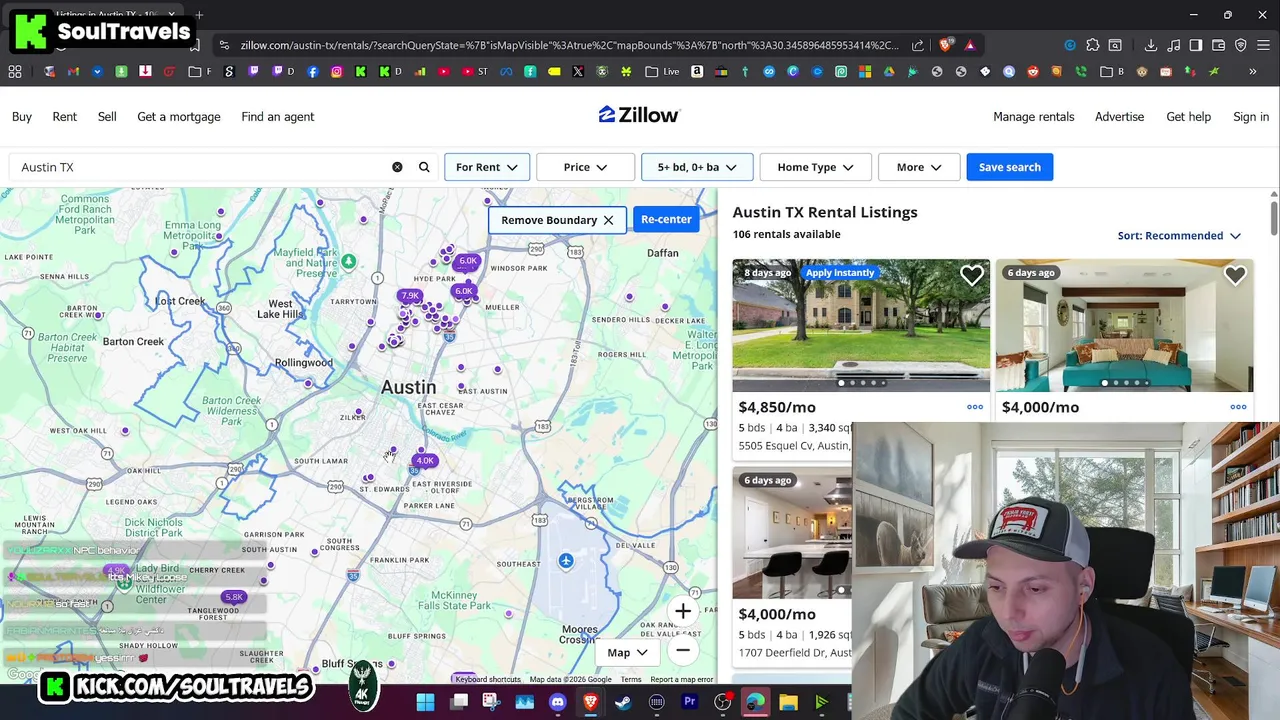Zoom out on the map
Viewport: 1280px width, 720px height.
point(683,651)
